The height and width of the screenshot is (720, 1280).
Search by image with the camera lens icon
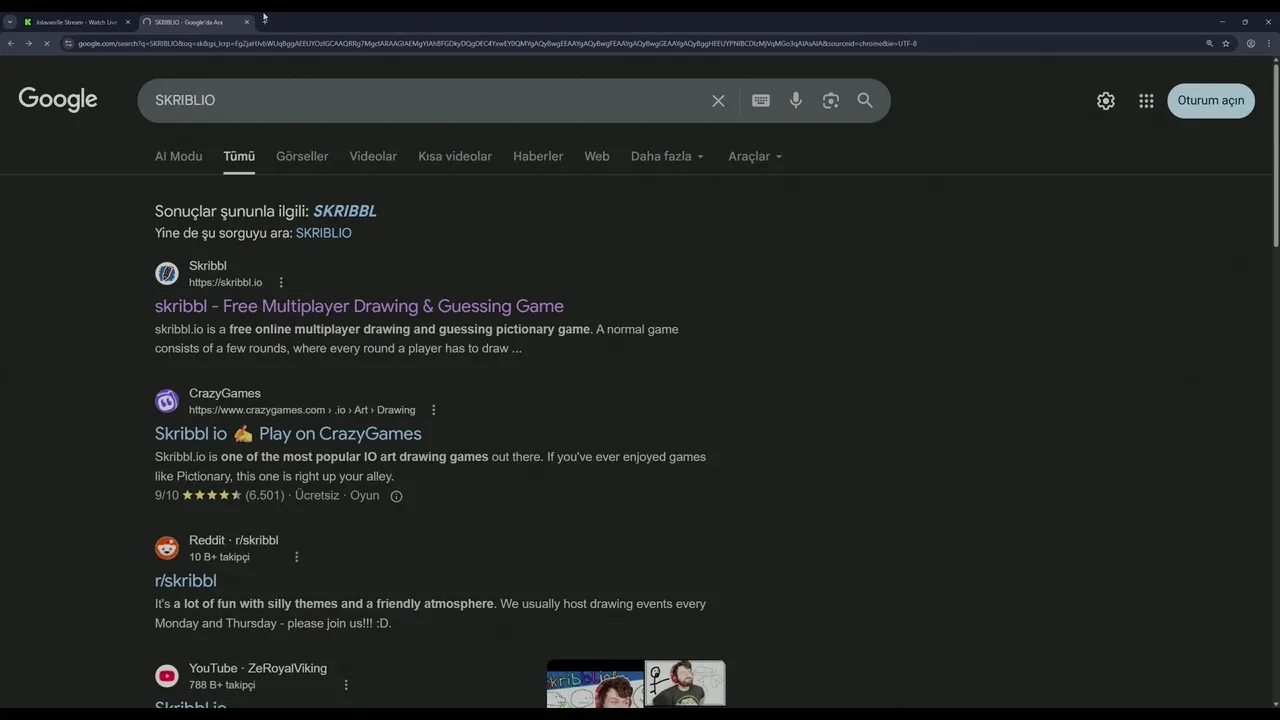click(831, 100)
